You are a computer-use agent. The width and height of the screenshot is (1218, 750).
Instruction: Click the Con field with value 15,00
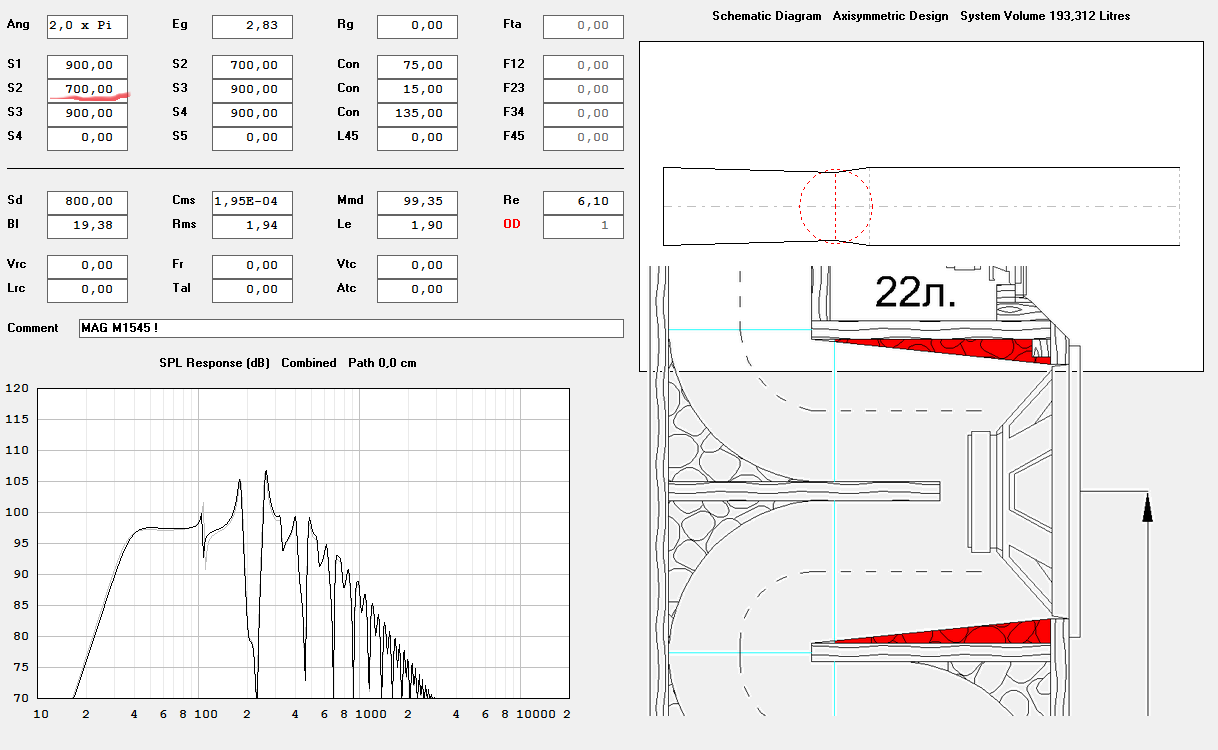pos(417,90)
